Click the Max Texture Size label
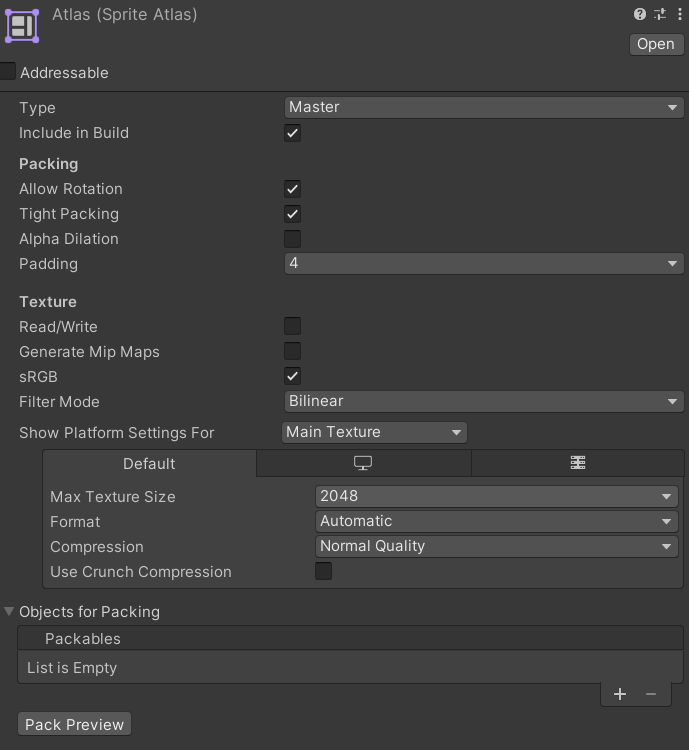Viewport: 689px width, 750px height. [x=113, y=497]
